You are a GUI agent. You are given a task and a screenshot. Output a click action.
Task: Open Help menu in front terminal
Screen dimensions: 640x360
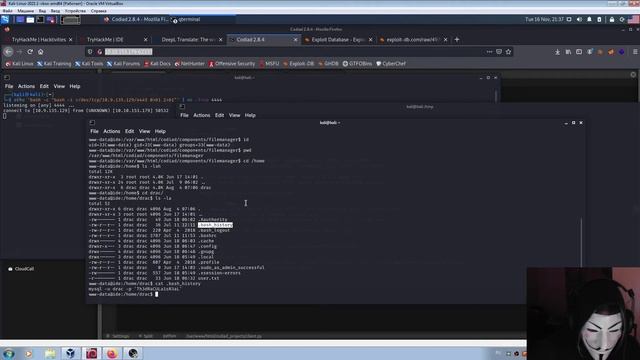[x=160, y=131]
